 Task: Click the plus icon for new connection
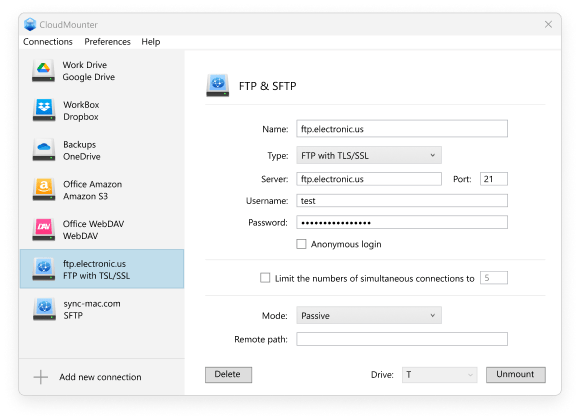(41, 377)
